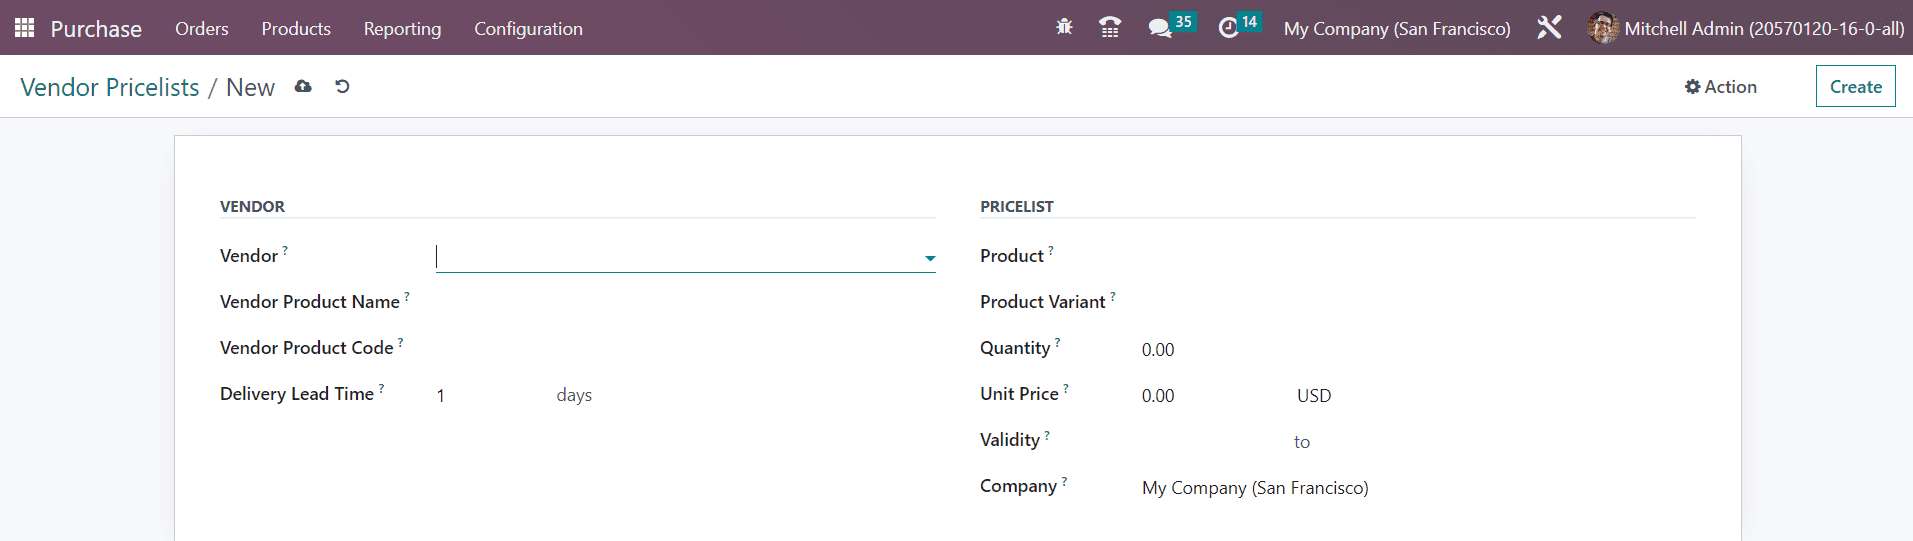Click the Unit Price input field
The height and width of the screenshot is (541, 1913).
point(1210,396)
